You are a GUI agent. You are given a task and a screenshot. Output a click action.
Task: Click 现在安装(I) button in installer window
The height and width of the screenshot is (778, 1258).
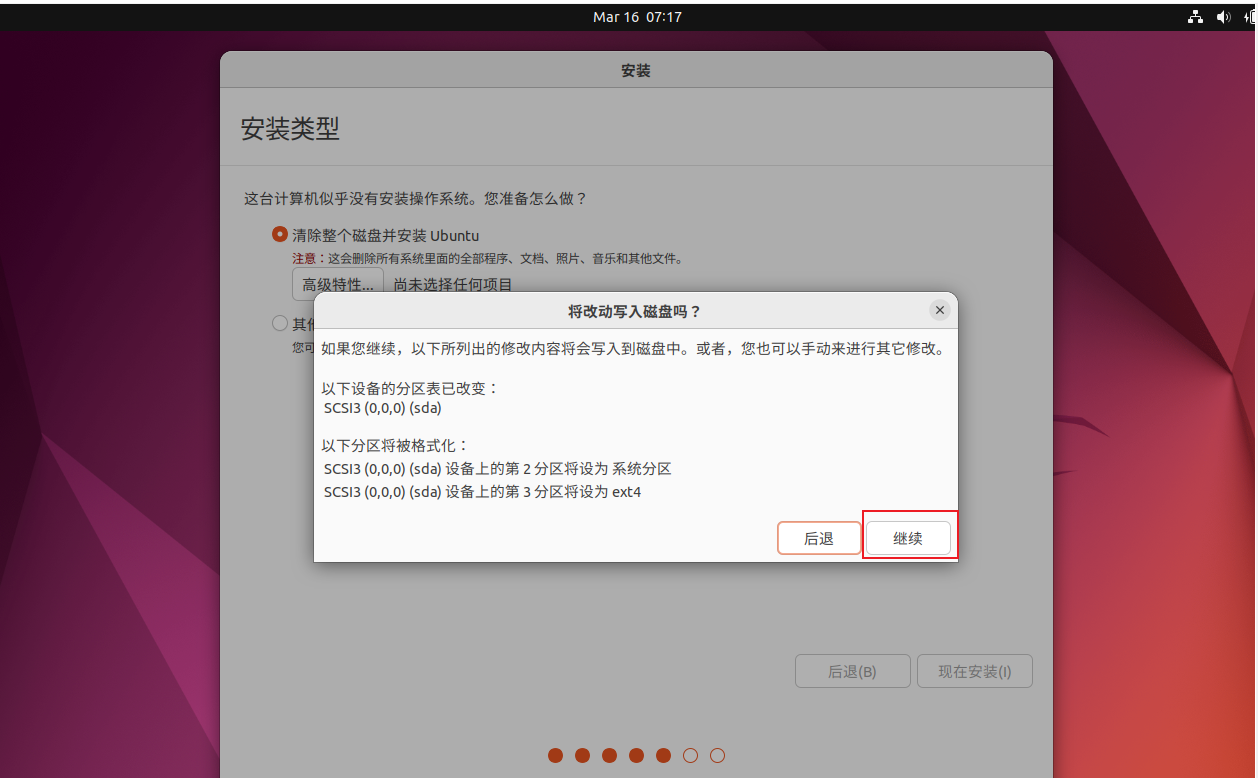[975, 671]
